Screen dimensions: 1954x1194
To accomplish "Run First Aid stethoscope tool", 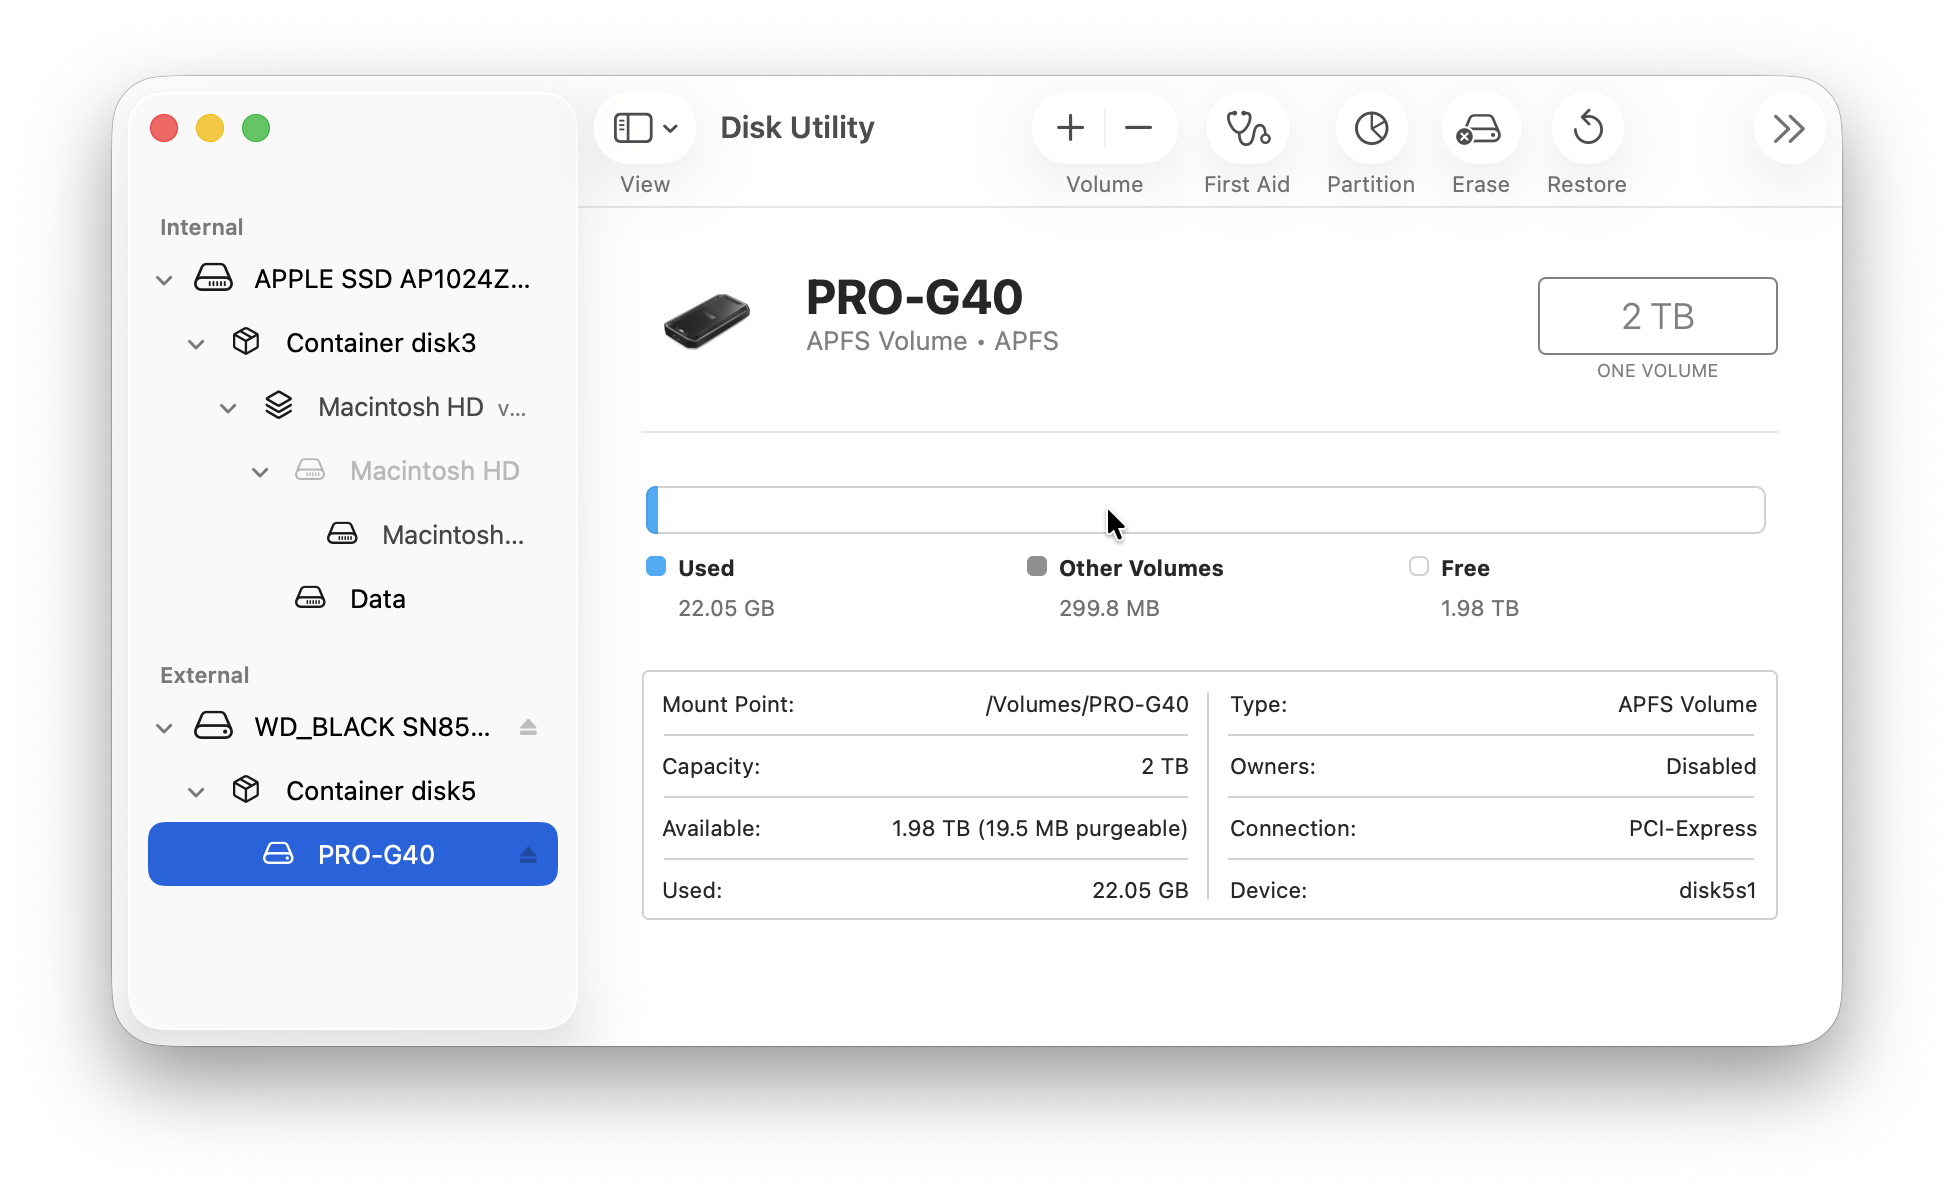I will pyautogui.click(x=1247, y=128).
